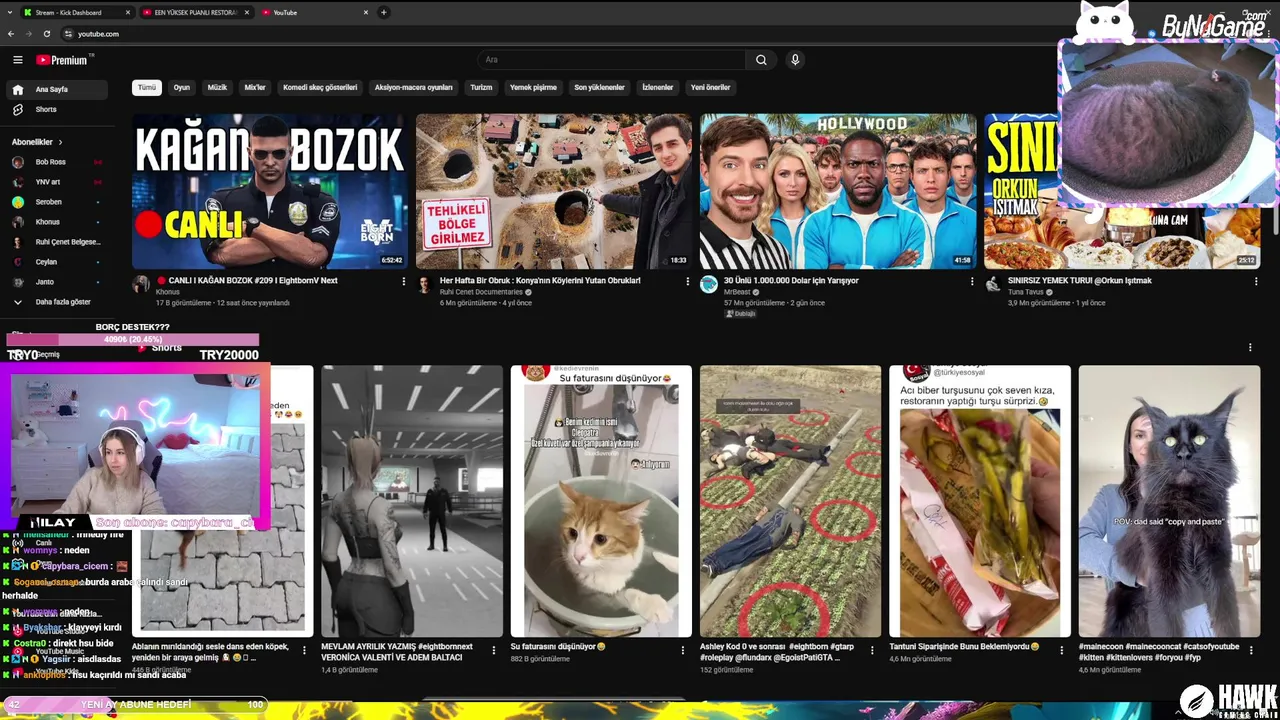Viewport: 1280px width, 720px height.
Task: Open MrBeast Hollywood video thumbnail
Action: point(838,191)
